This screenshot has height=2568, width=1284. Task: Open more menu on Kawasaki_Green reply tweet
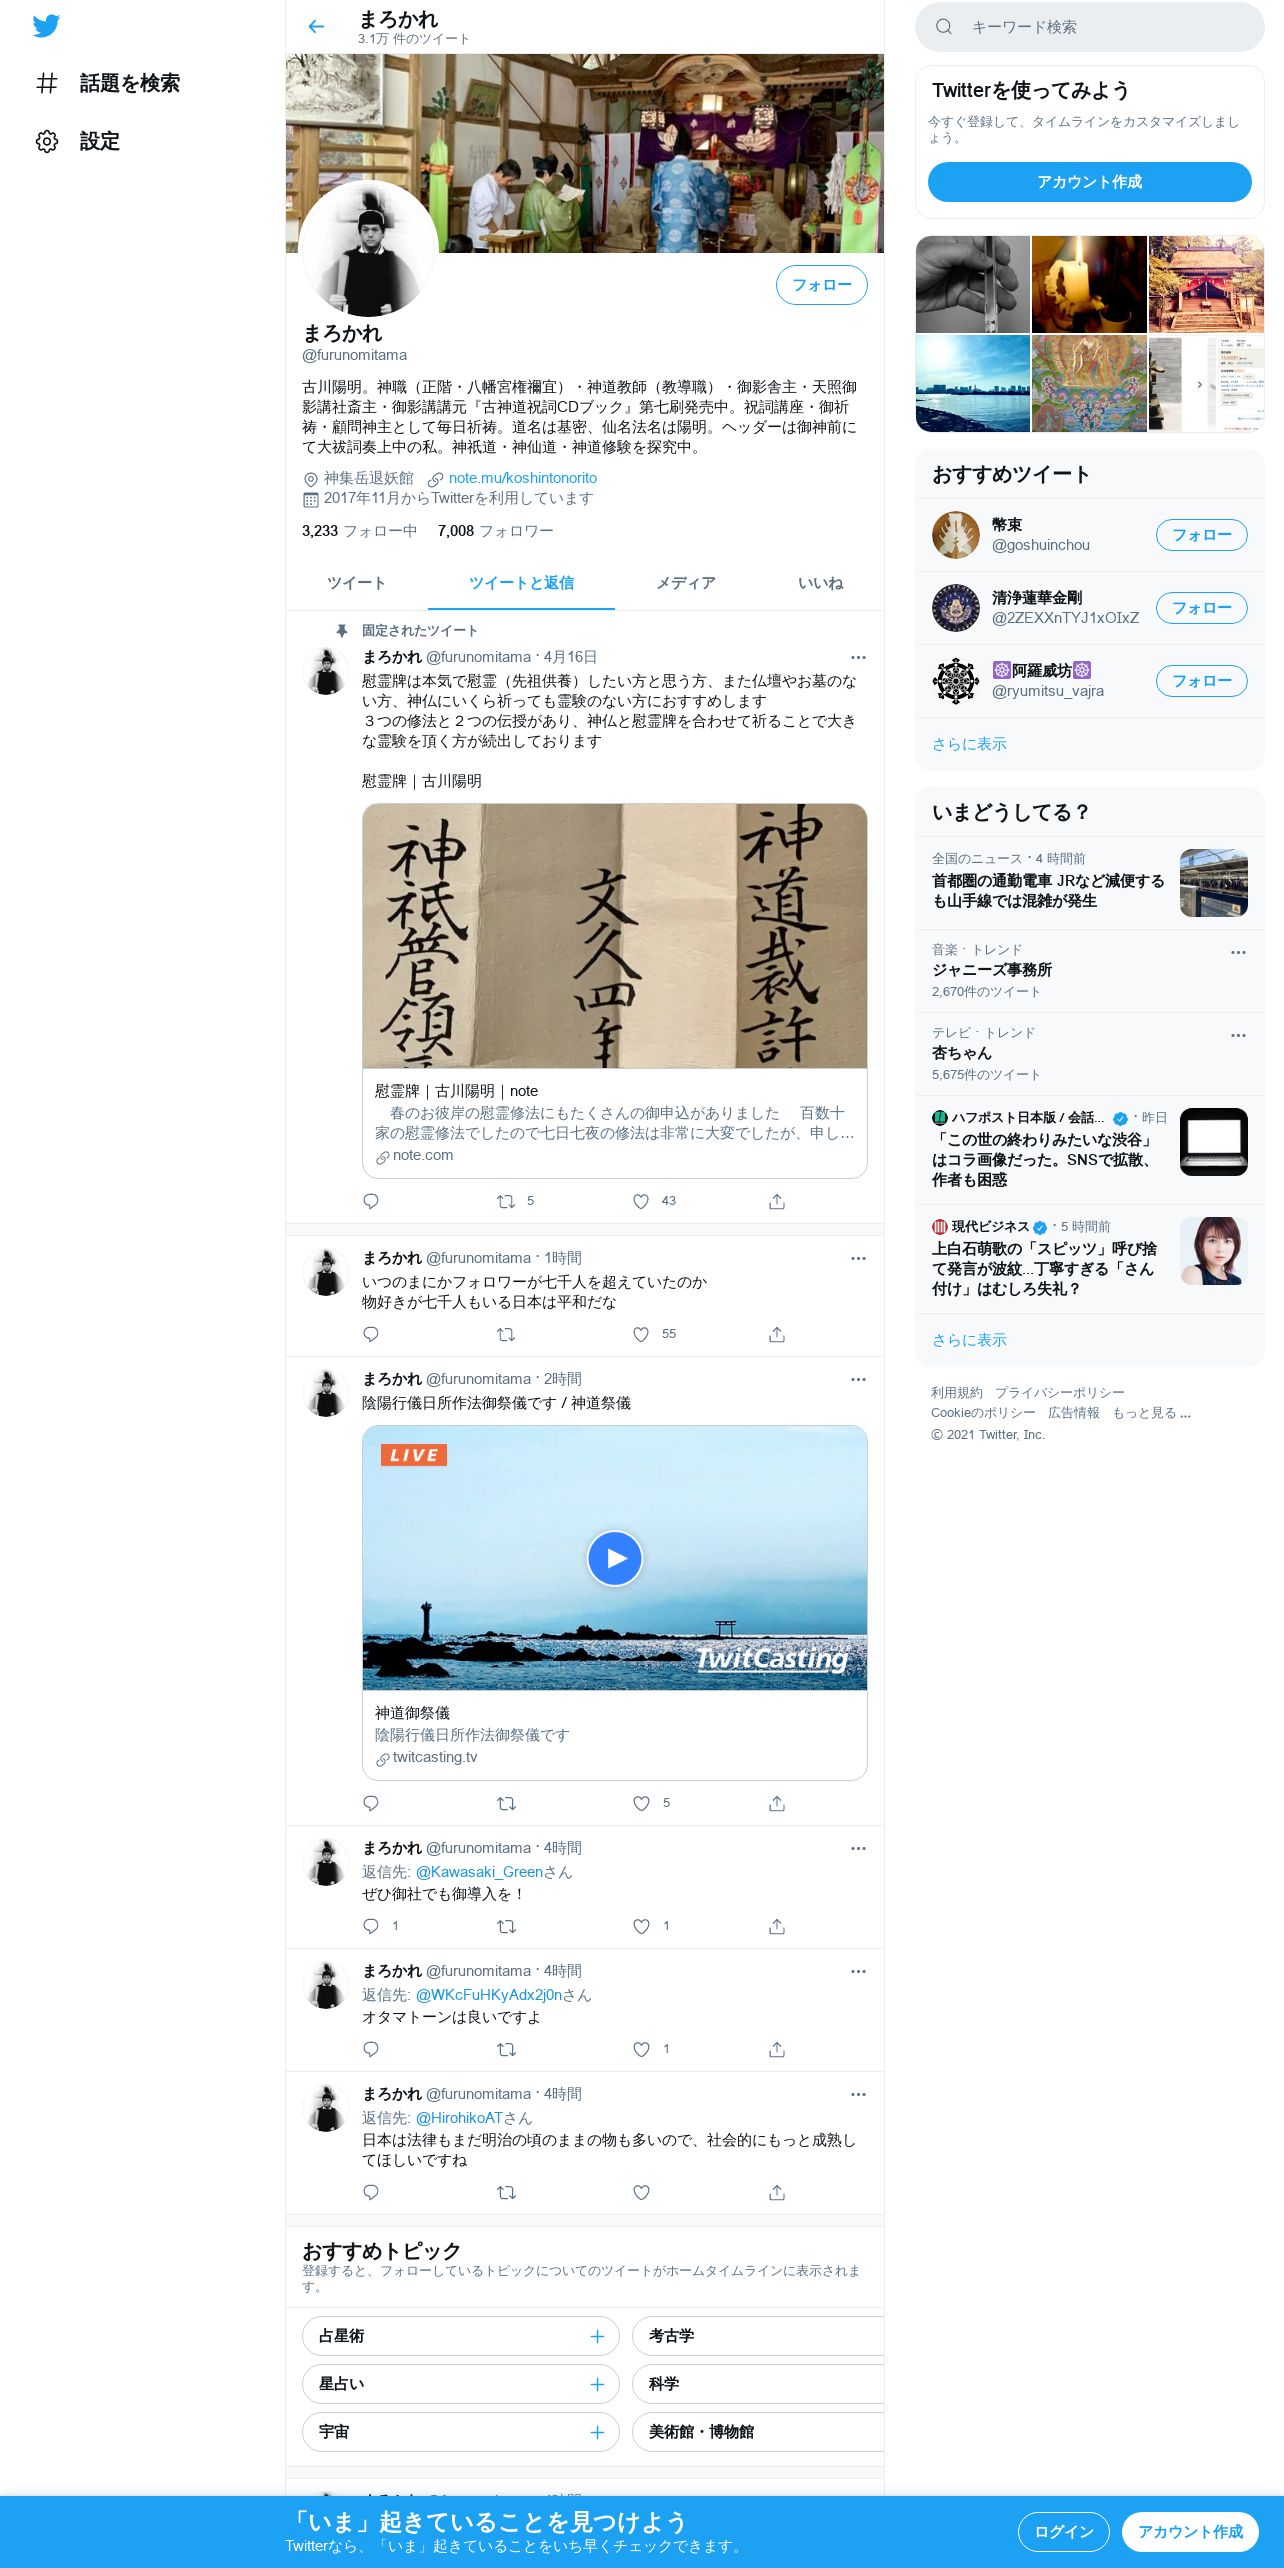point(858,1848)
